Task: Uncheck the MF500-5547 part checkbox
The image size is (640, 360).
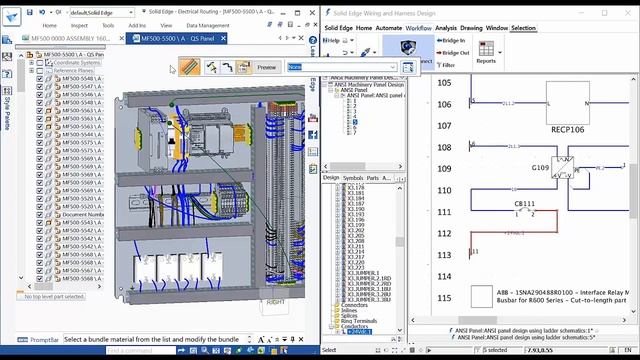Action: (x=40, y=87)
